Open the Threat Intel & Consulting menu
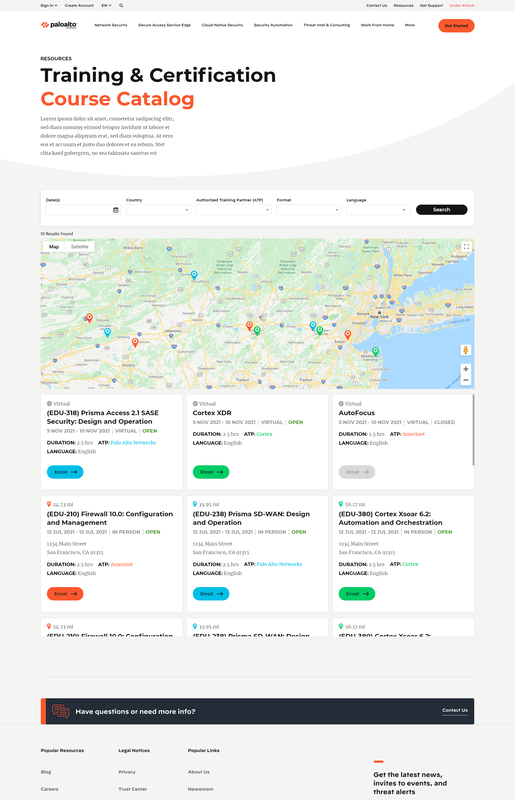This screenshot has width=515, height=800. point(327,25)
